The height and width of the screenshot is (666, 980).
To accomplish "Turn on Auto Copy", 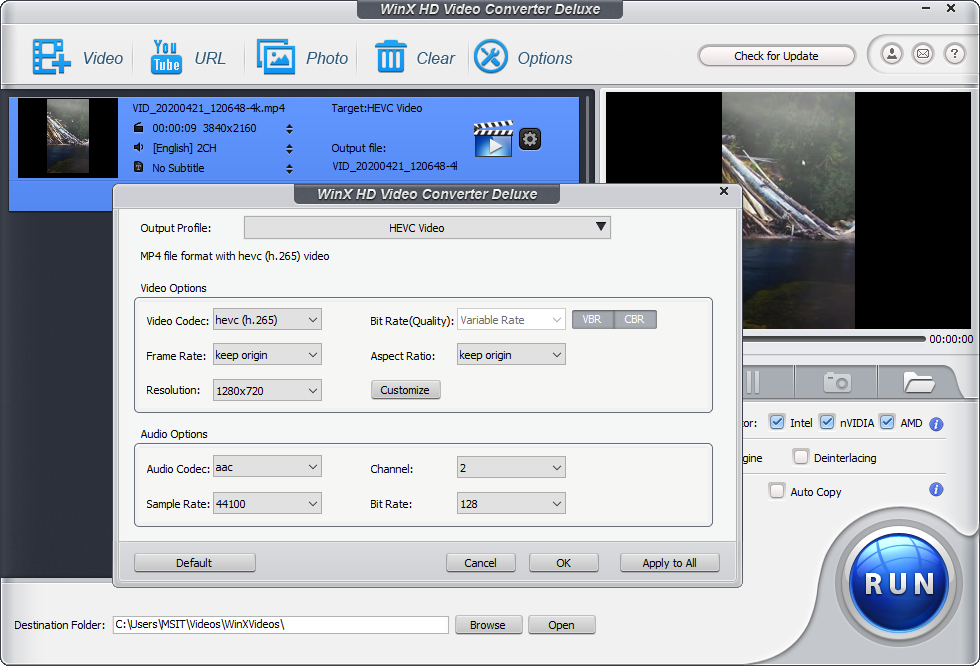I will pos(777,491).
